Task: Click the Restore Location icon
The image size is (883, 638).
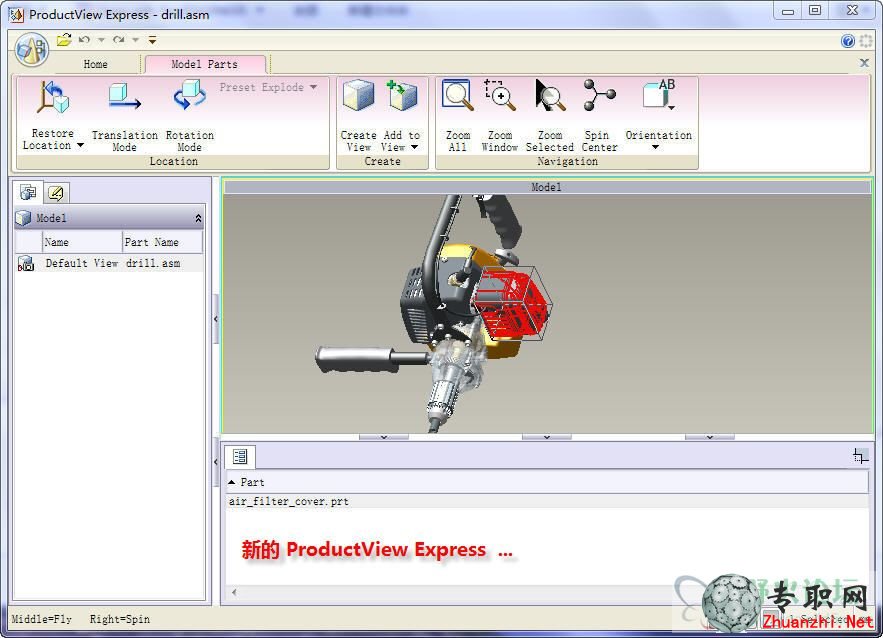Action: pyautogui.click(x=53, y=99)
